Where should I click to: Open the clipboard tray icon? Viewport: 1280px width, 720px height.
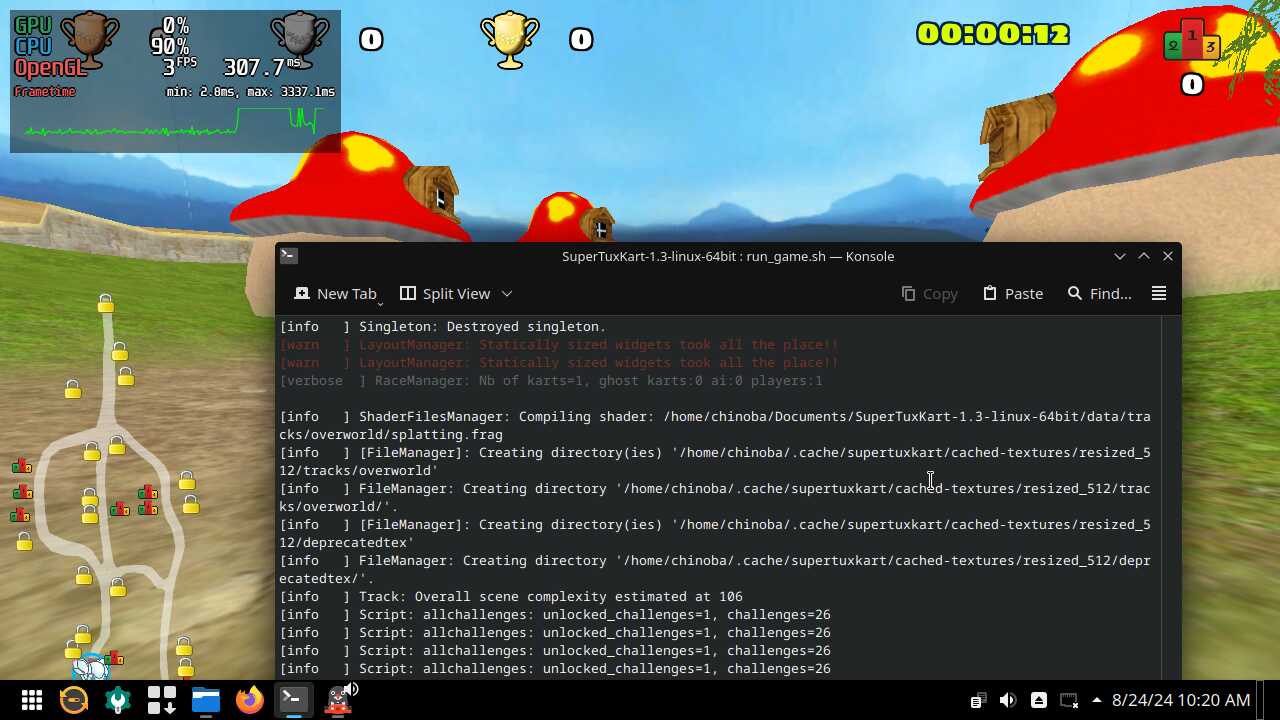point(978,701)
